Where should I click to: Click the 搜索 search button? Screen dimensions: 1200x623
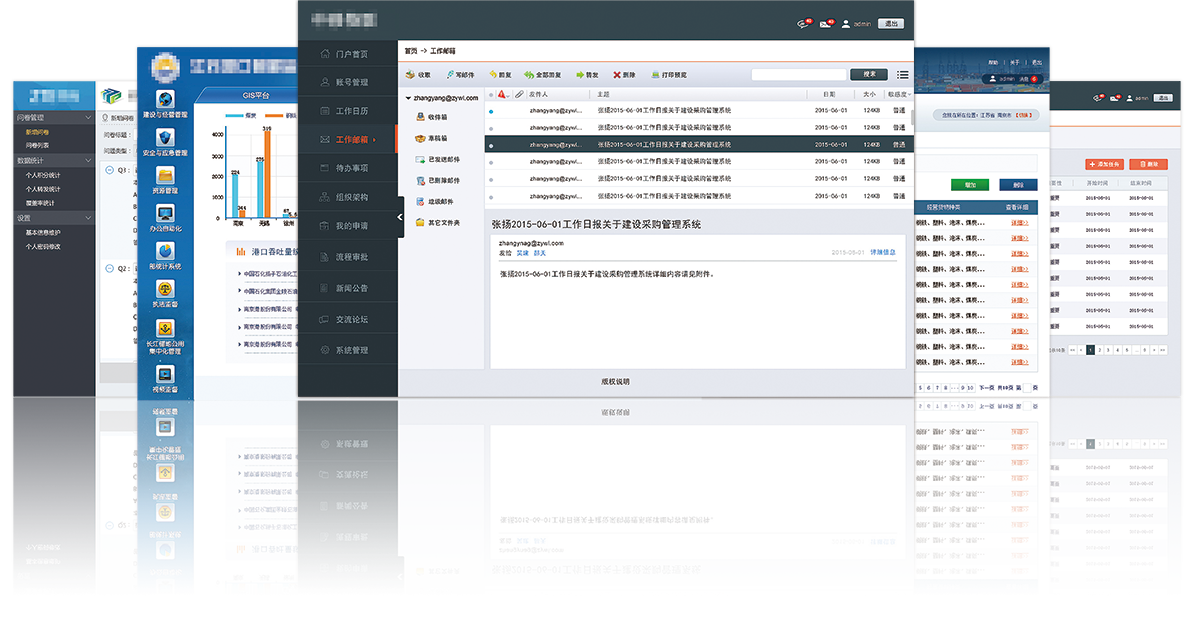click(x=870, y=76)
